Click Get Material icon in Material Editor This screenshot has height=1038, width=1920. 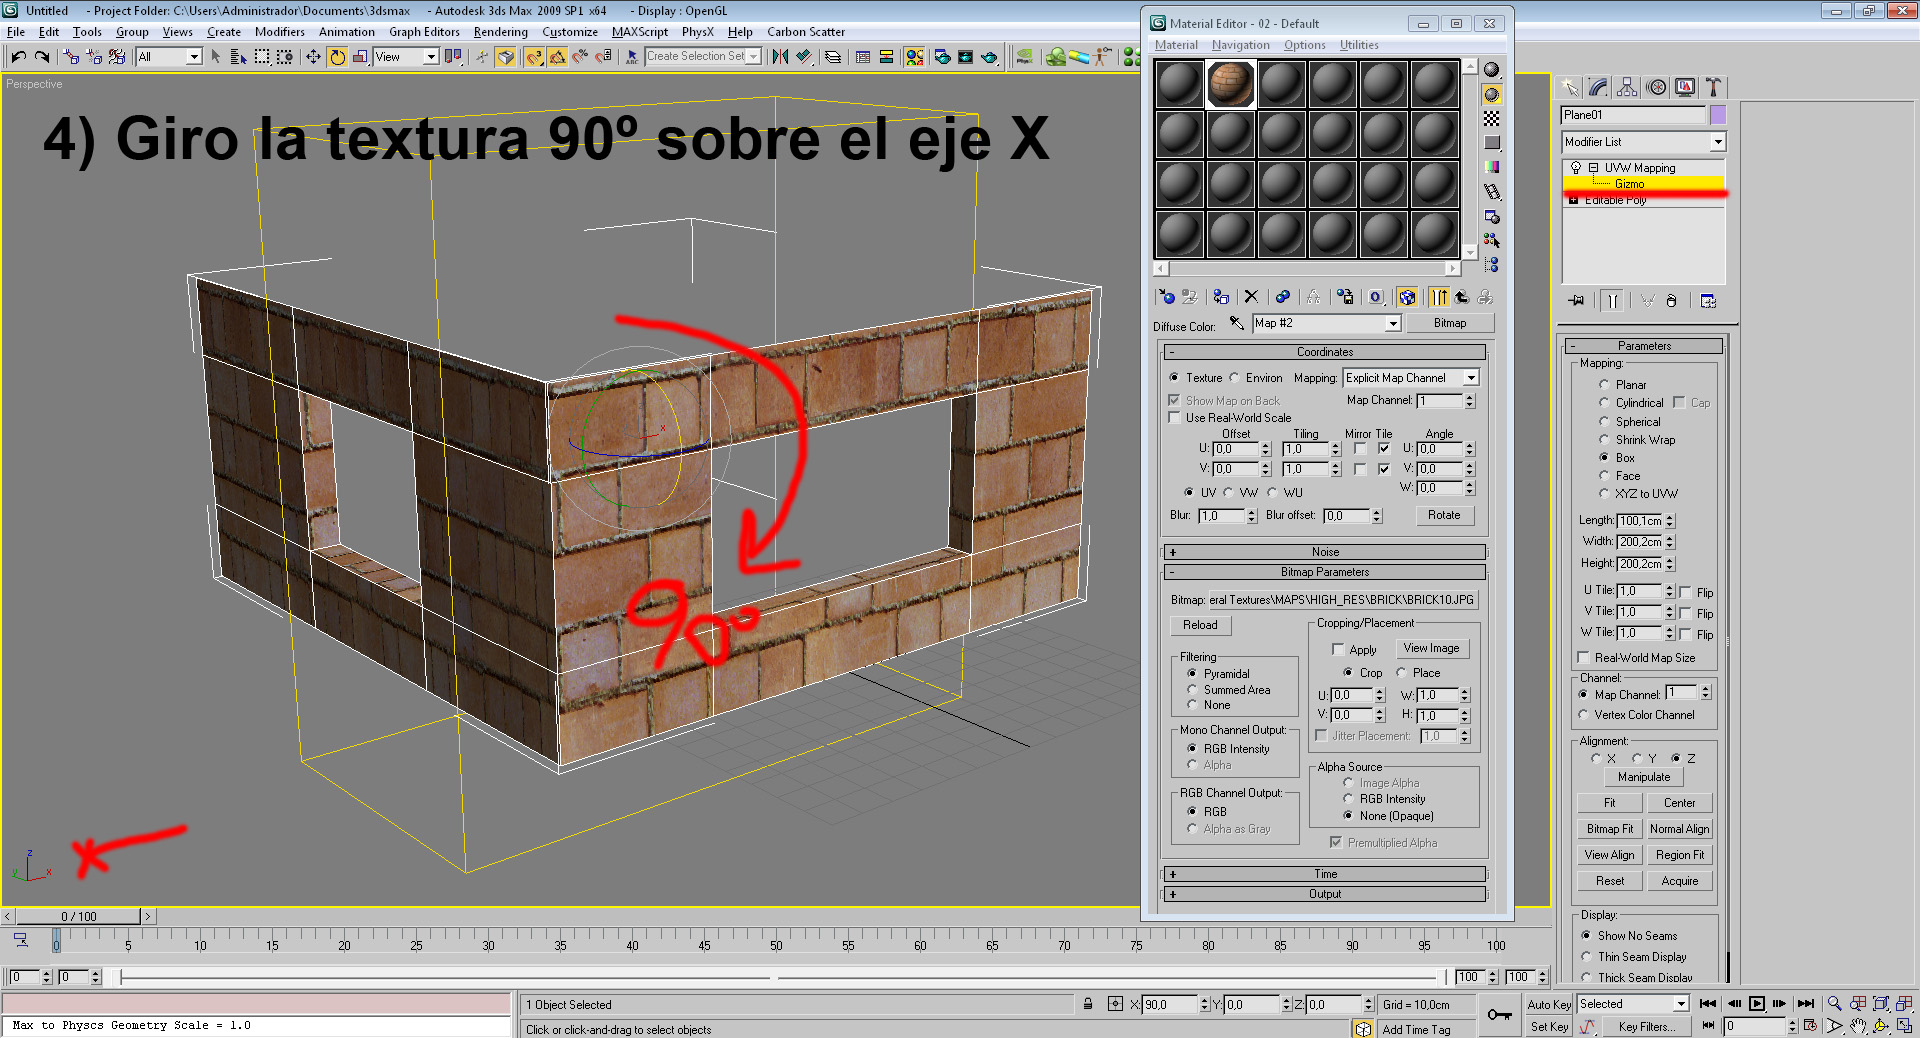(1166, 297)
